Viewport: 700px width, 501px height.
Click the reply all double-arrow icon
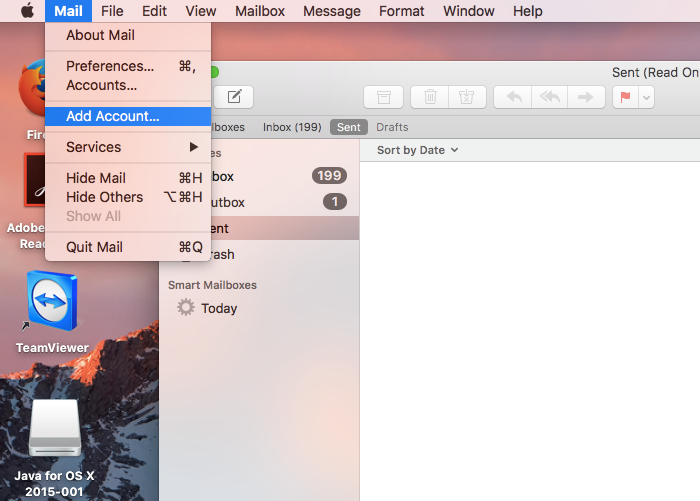[550, 97]
